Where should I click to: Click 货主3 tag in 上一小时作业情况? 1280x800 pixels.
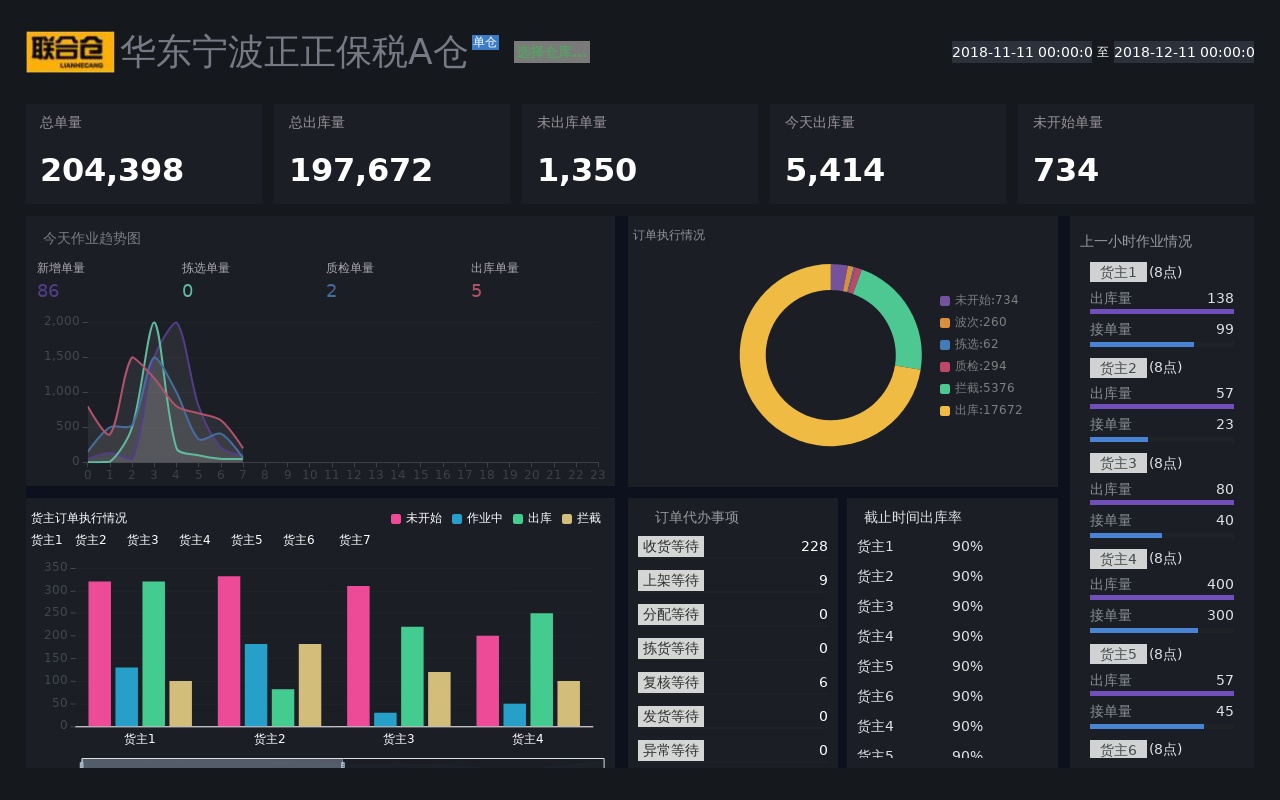point(1118,463)
